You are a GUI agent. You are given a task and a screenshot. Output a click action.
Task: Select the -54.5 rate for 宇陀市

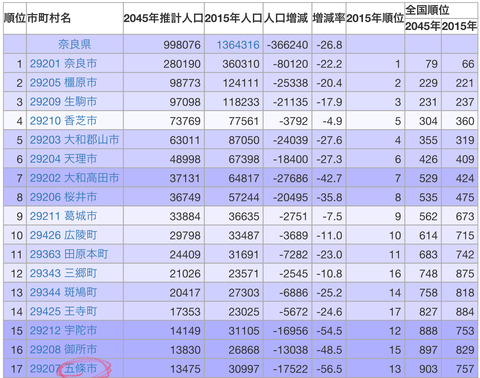[x=329, y=331]
